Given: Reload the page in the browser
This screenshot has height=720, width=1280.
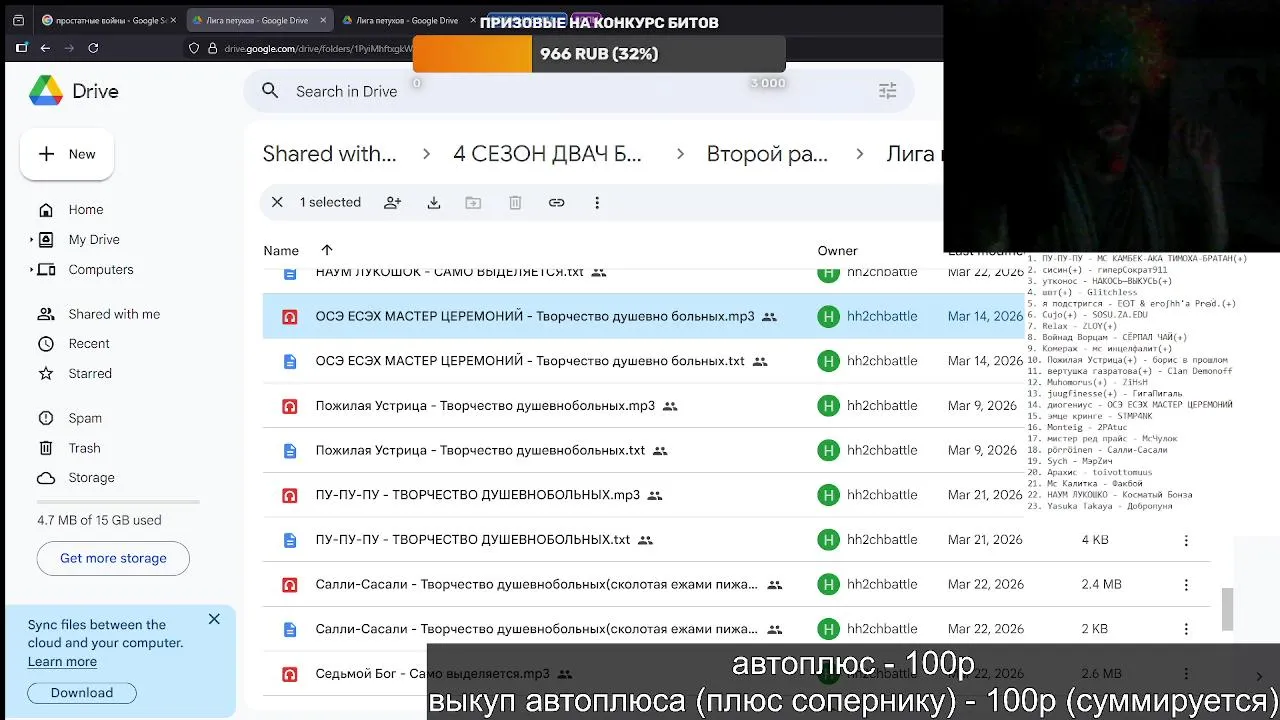Looking at the screenshot, I should click(x=93, y=47).
